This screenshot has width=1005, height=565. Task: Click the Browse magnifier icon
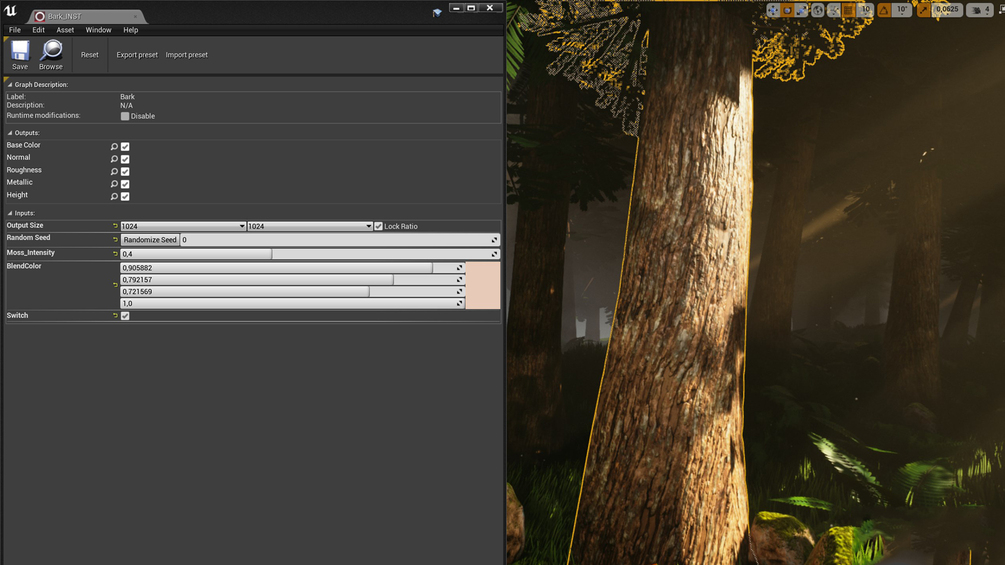tap(51, 51)
